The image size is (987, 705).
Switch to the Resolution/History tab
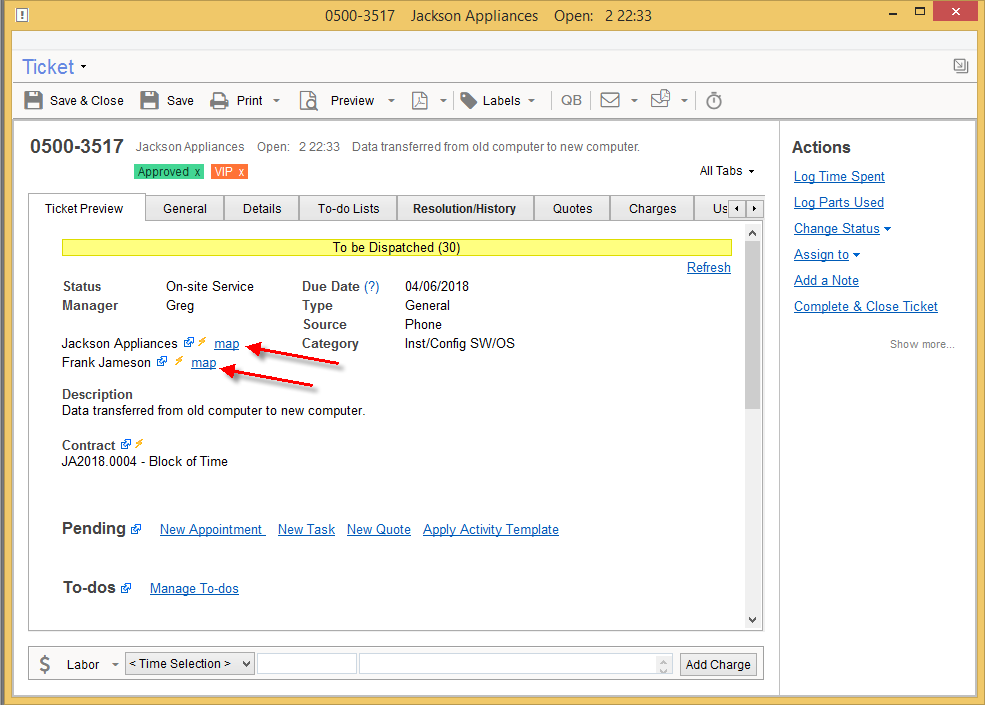coord(464,209)
